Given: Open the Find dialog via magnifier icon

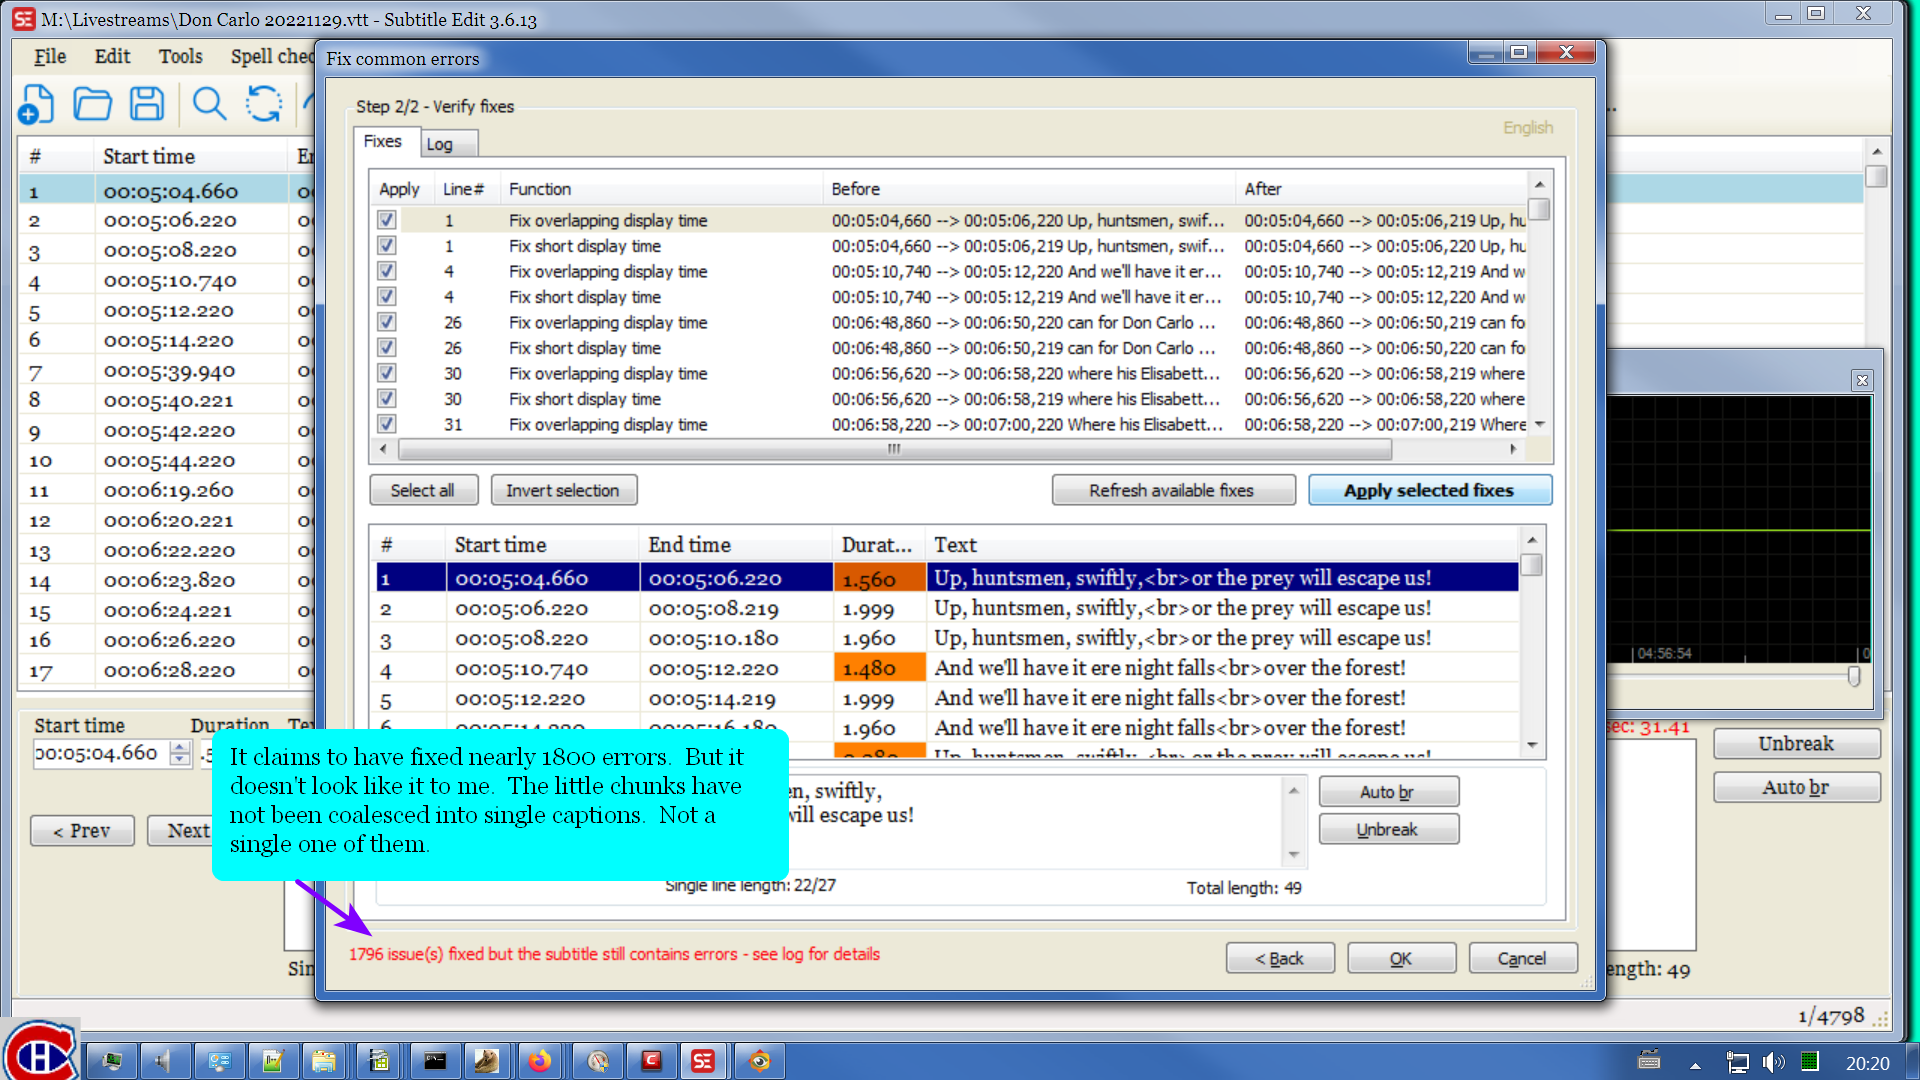Looking at the screenshot, I should coord(209,104).
